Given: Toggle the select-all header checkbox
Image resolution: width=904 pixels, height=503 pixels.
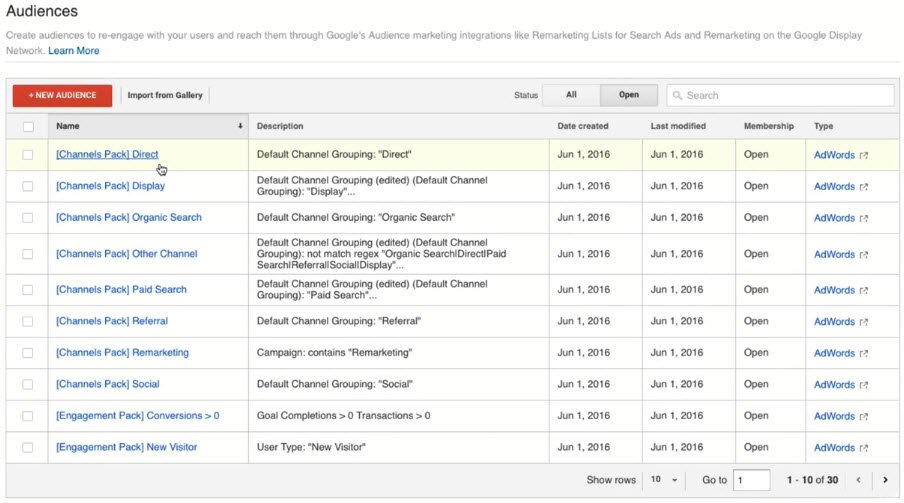Looking at the screenshot, I should click(28, 127).
